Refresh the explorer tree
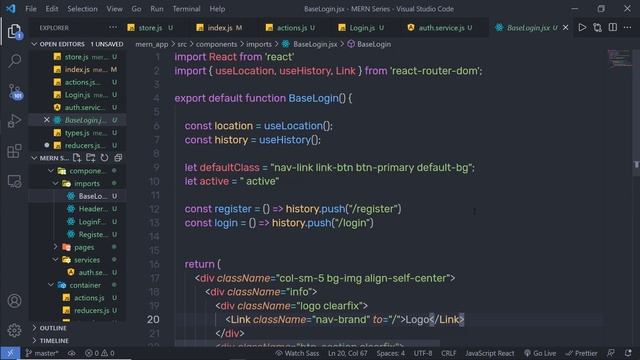The image size is (640, 360). point(104,158)
